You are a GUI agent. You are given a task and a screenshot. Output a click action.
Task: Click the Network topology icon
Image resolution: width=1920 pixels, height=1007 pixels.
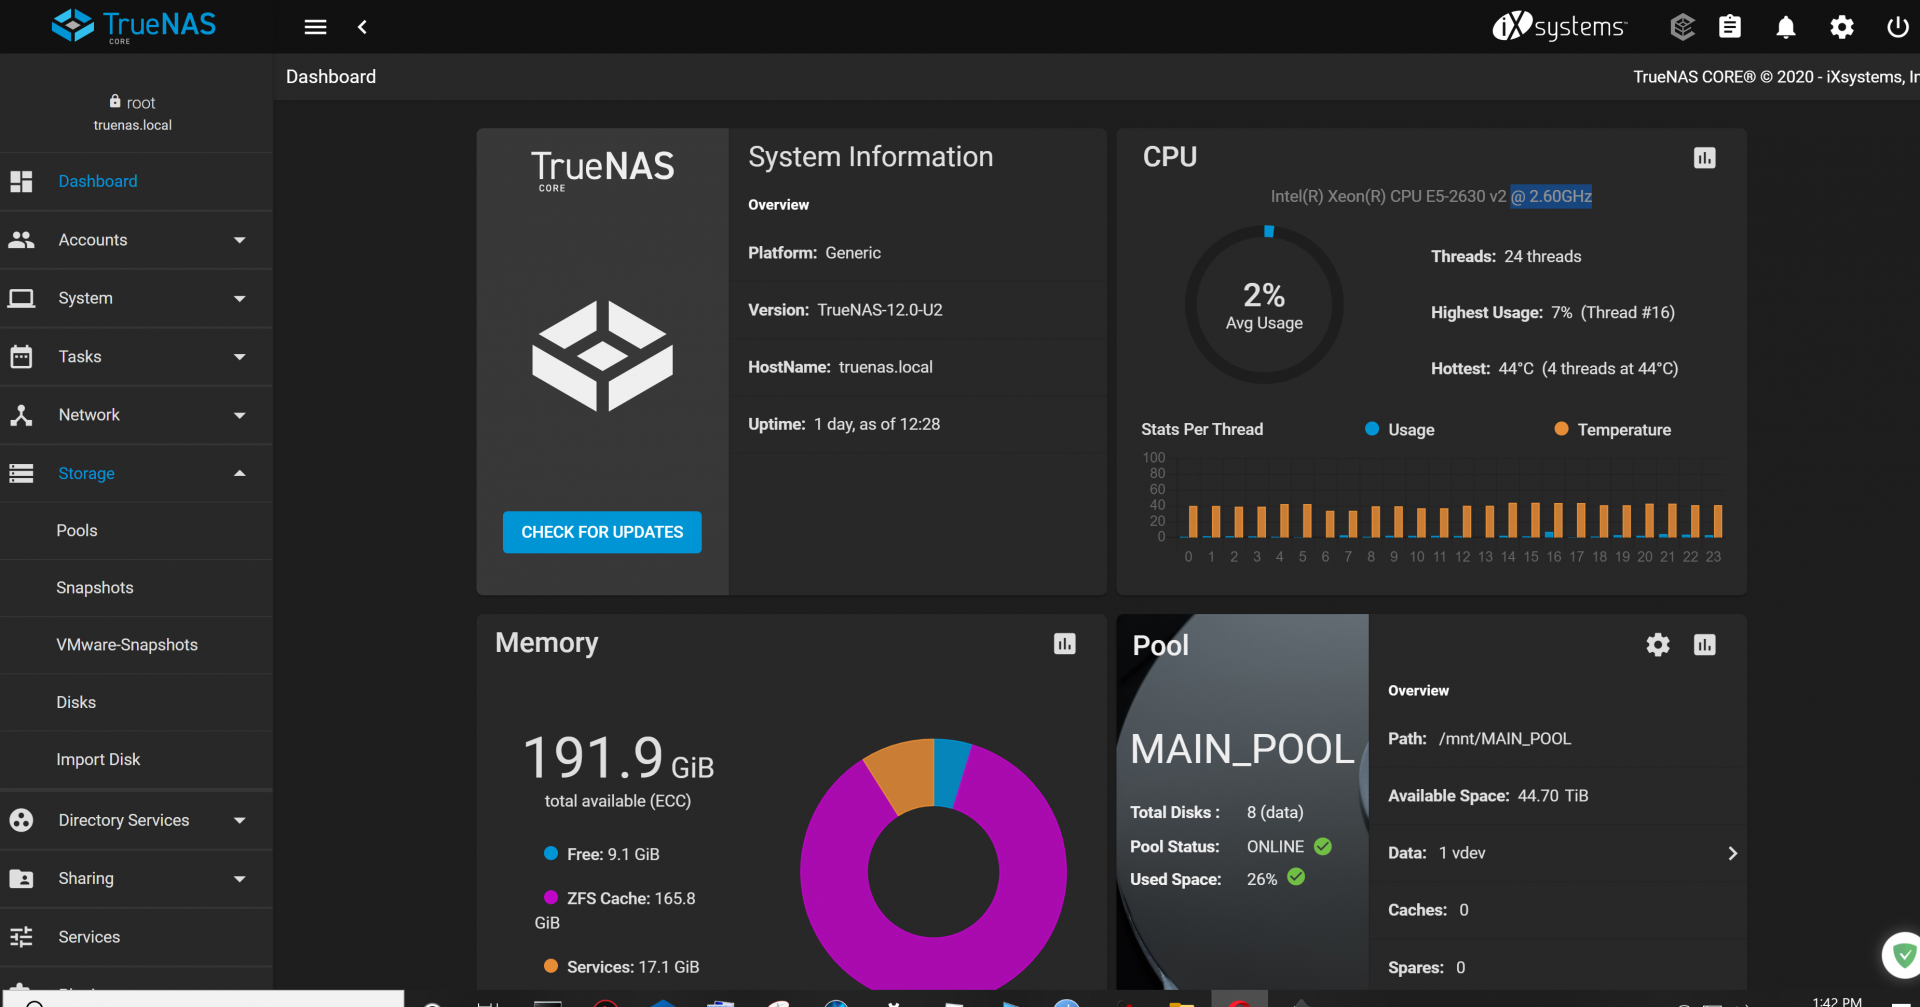click(x=21, y=415)
